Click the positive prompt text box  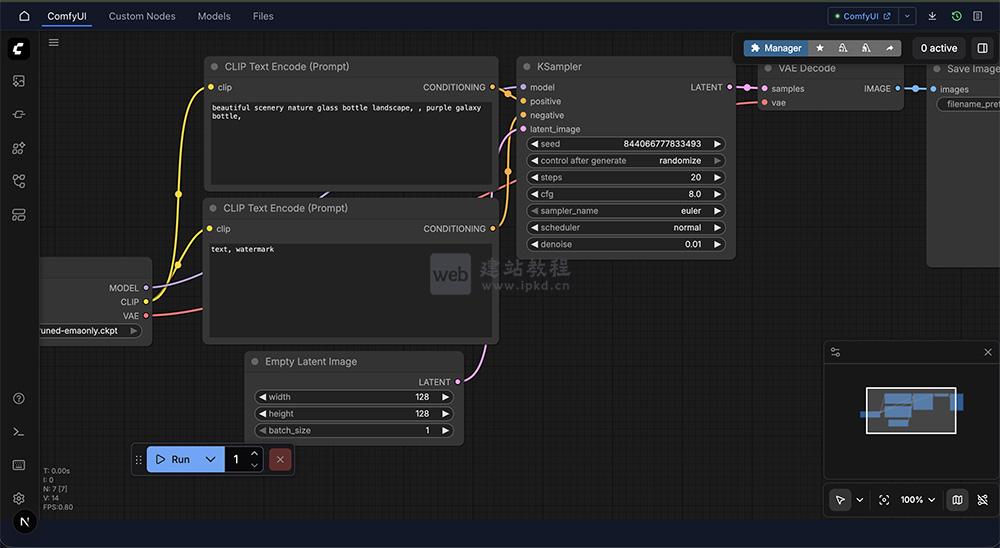pos(351,140)
